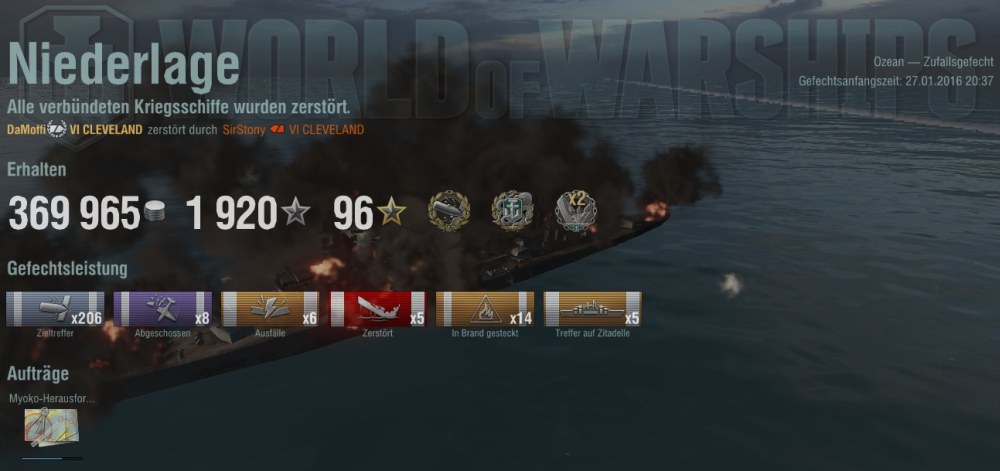
Task: Click the In Brand gesteckt x14 ribbon
Action: [485, 309]
